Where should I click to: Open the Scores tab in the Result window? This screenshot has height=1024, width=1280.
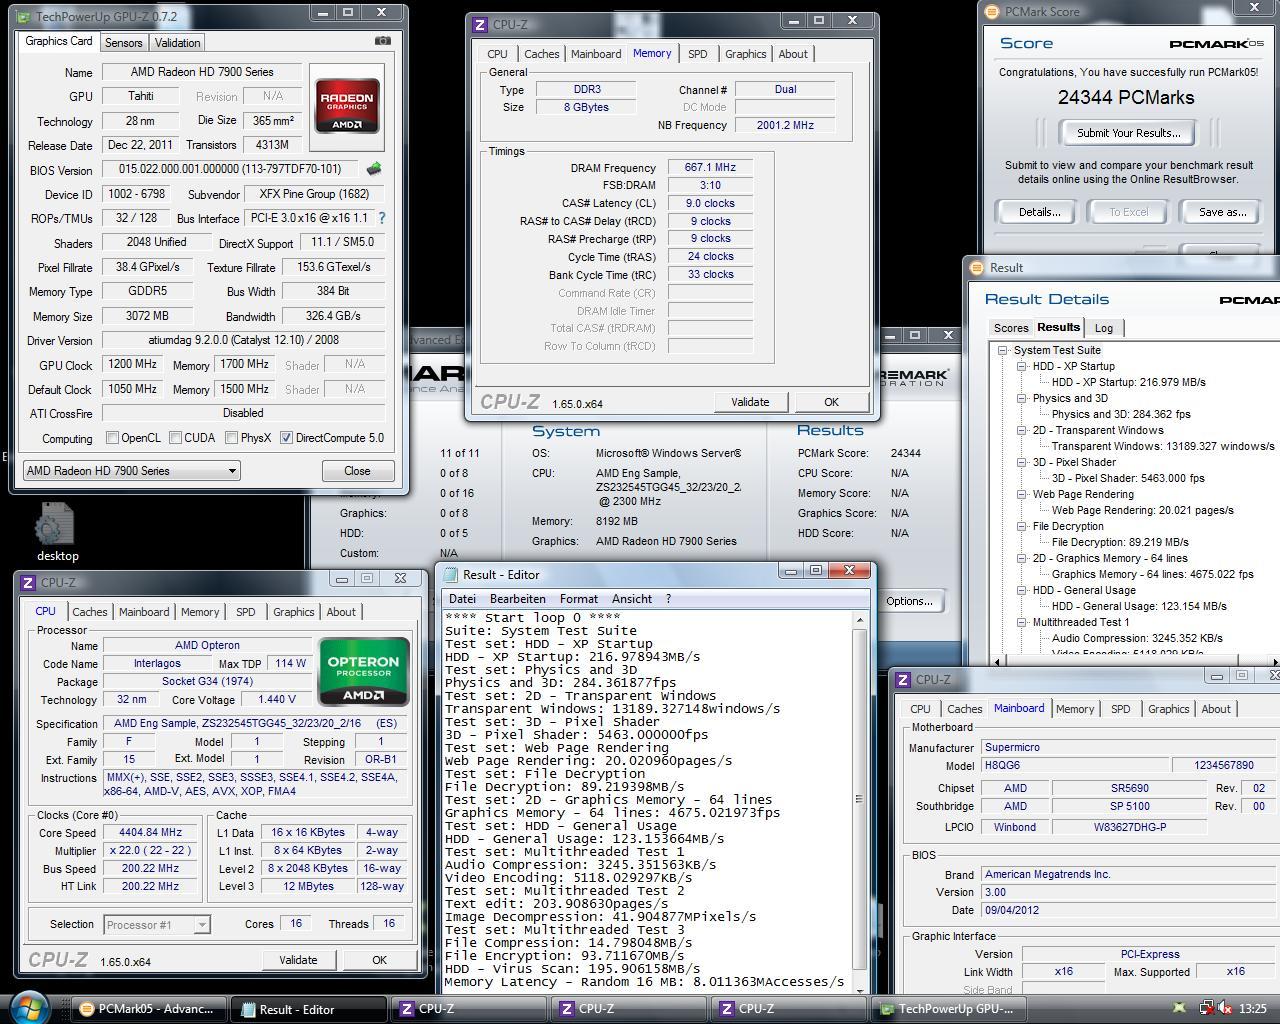pyautogui.click(x=1010, y=328)
